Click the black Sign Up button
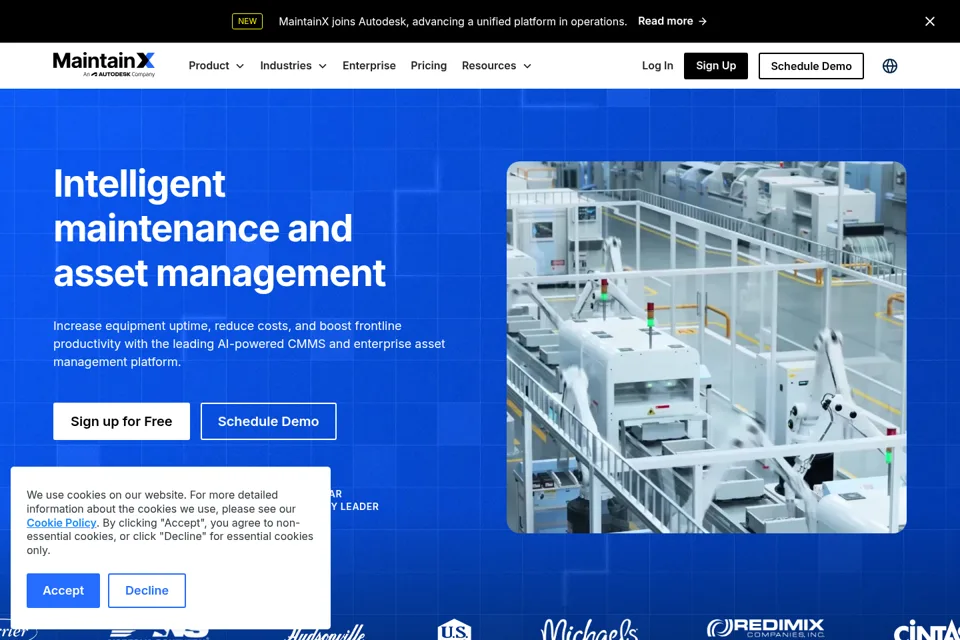960x640 pixels. point(716,66)
